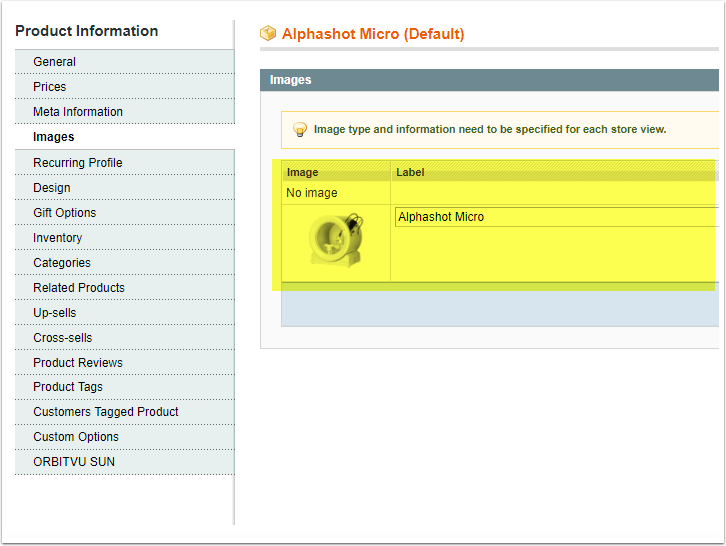Select the Images tab
This screenshot has height=546, width=726.
(x=125, y=137)
